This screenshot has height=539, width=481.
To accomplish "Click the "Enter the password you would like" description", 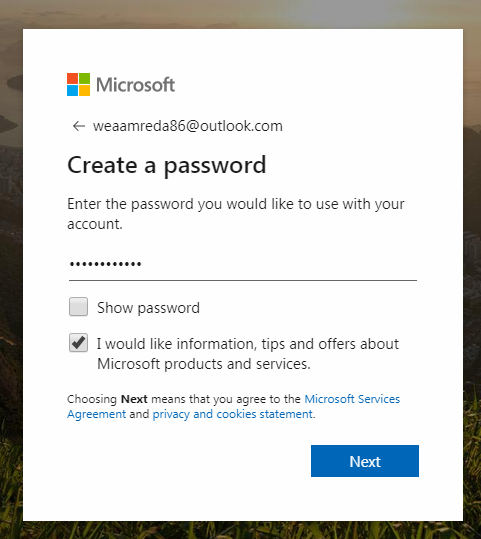I will pyautogui.click(x=236, y=214).
